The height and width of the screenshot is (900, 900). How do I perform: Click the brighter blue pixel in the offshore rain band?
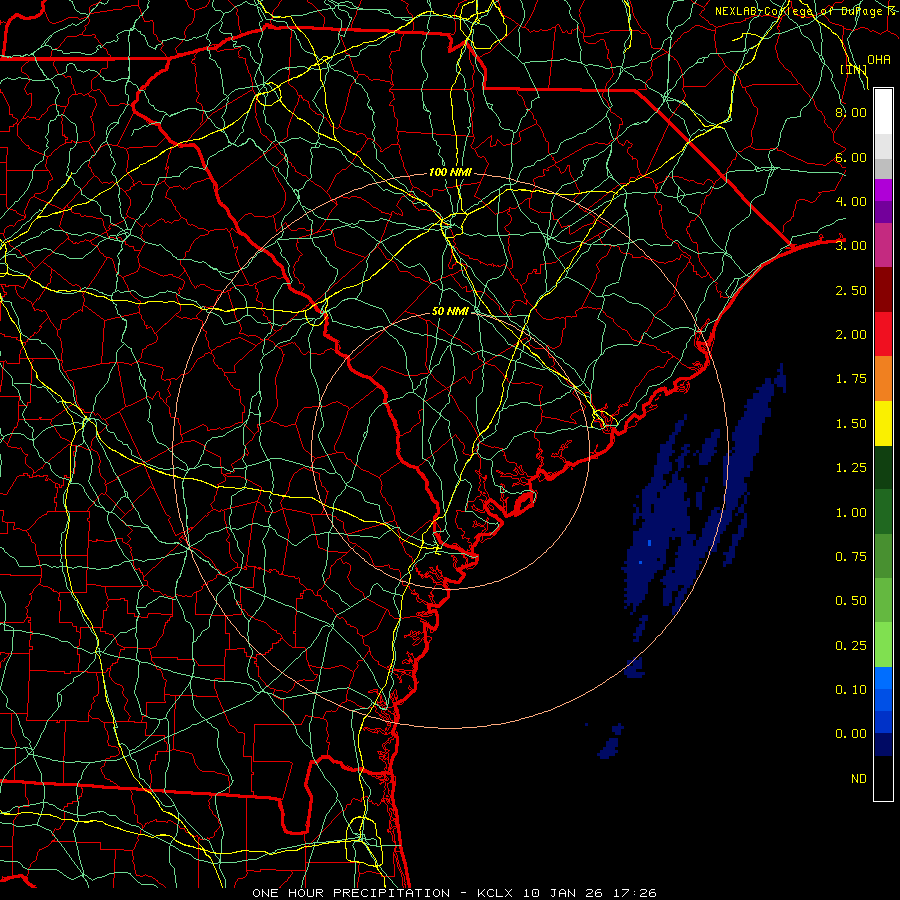[649, 543]
